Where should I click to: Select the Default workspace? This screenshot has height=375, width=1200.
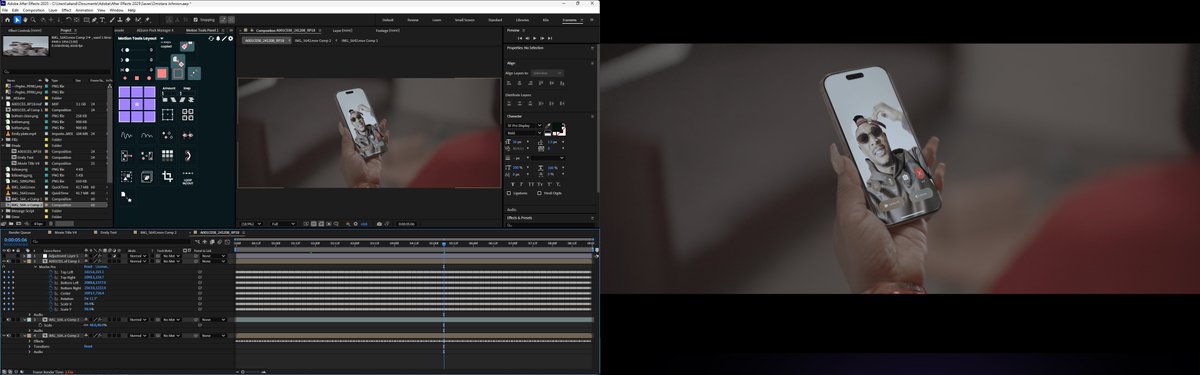coord(387,19)
